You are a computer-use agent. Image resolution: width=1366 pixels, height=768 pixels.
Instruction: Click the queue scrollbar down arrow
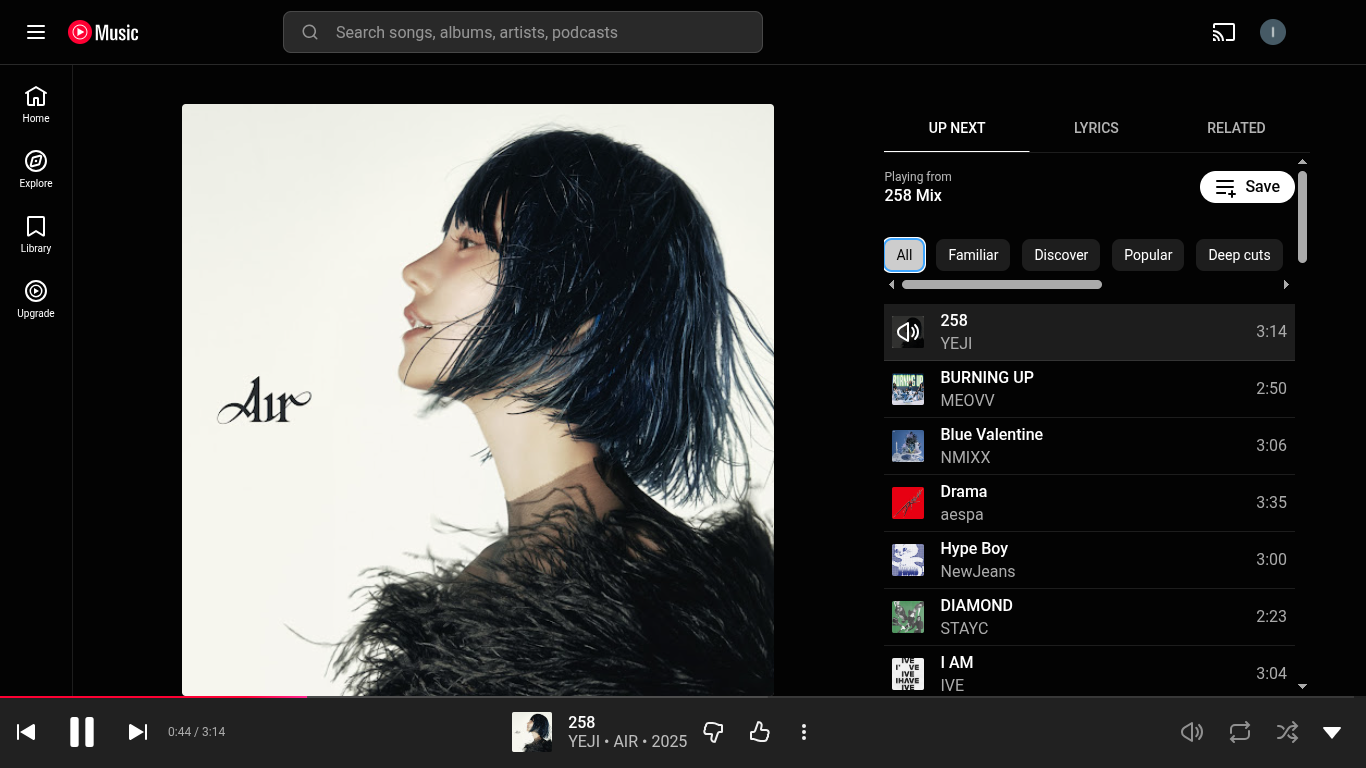tap(1302, 686)
